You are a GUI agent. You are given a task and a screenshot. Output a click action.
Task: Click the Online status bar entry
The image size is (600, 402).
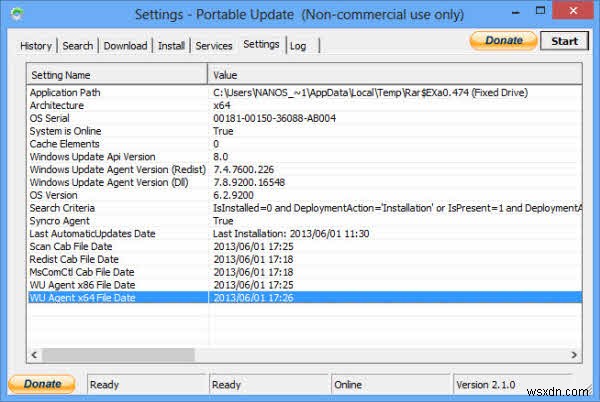(x=390, y=384)
